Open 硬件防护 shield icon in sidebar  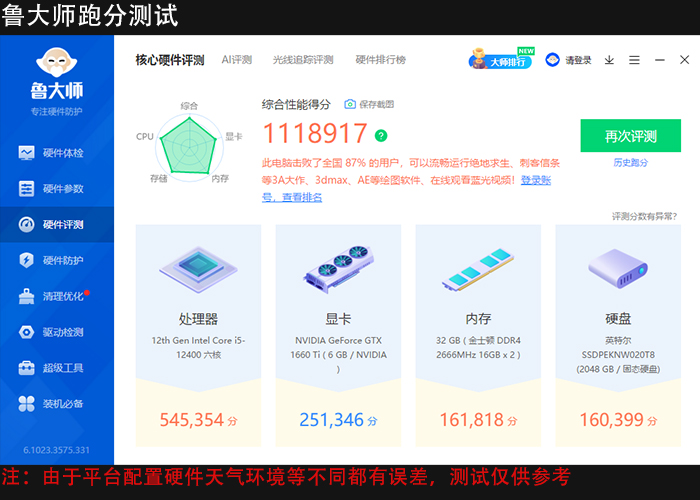[26, 260]
